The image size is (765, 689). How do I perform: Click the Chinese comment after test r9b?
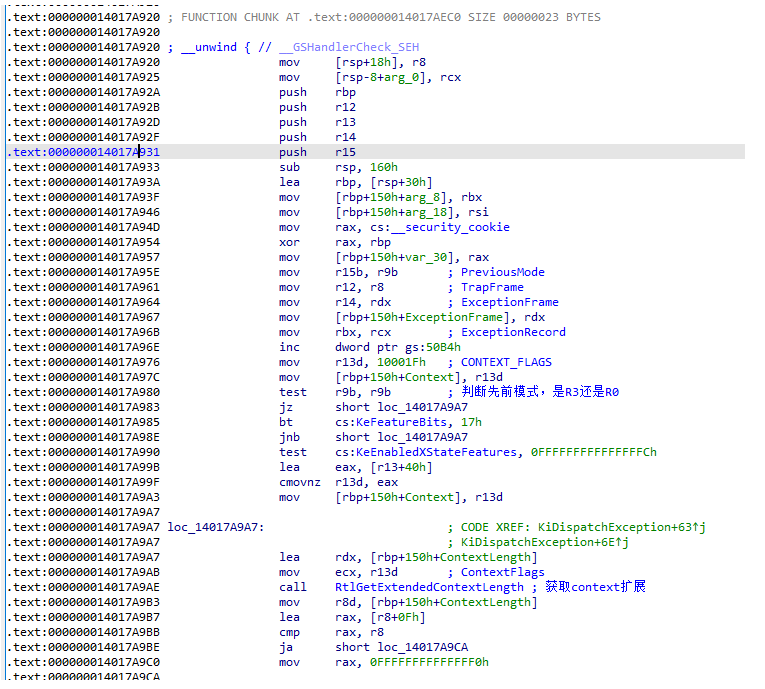(x=540, y=392)
